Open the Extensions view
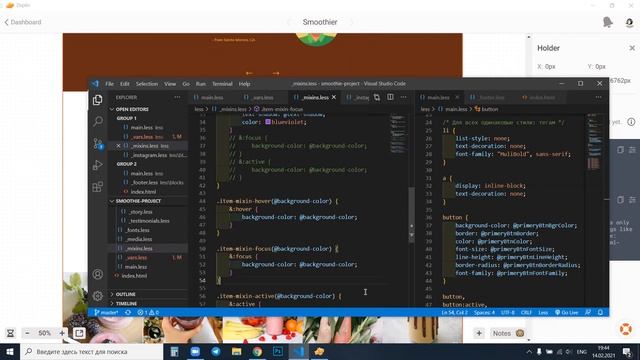The width and height of the screenshot is (640, 360). tap(98, 187)
